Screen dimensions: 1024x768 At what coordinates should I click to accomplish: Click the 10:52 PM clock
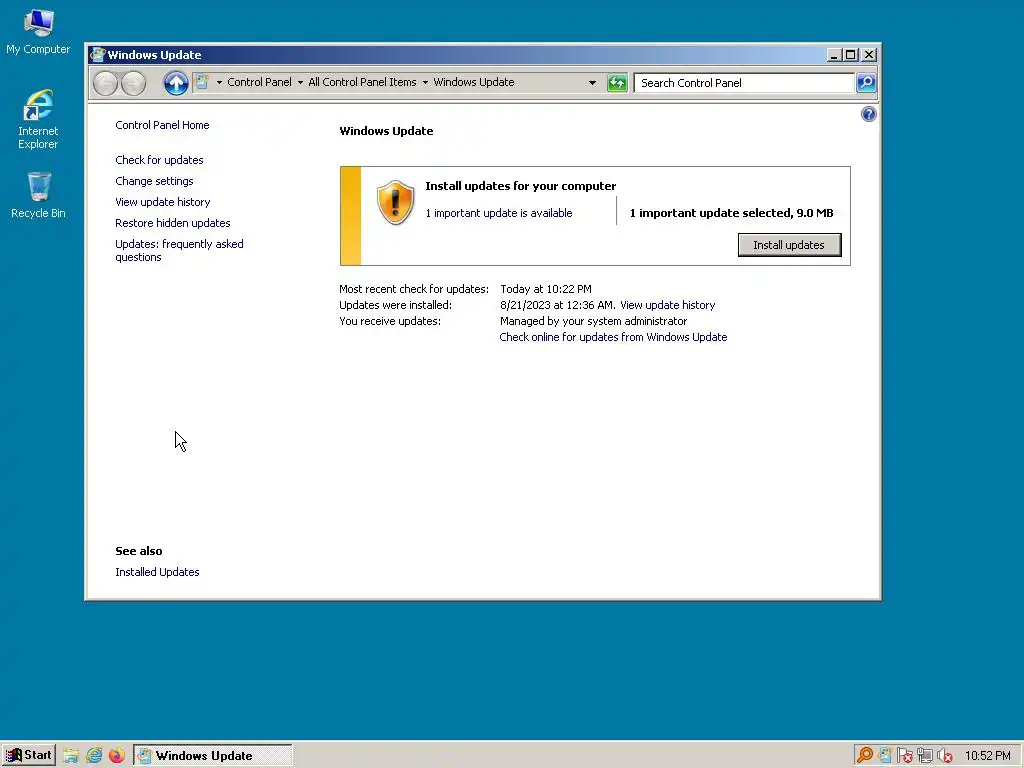[987, 756]
